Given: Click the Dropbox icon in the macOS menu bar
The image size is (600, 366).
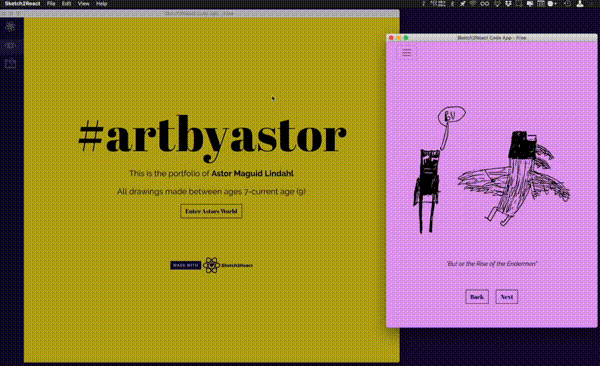Looking at the screenshot, I should tap(508, 4).
